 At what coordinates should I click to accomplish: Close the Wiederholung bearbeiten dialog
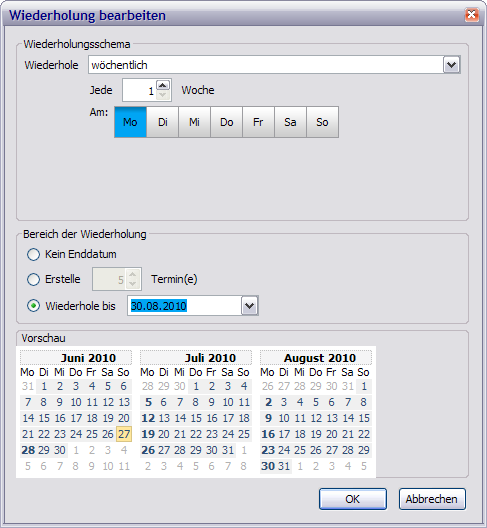(x=472, y=15)
